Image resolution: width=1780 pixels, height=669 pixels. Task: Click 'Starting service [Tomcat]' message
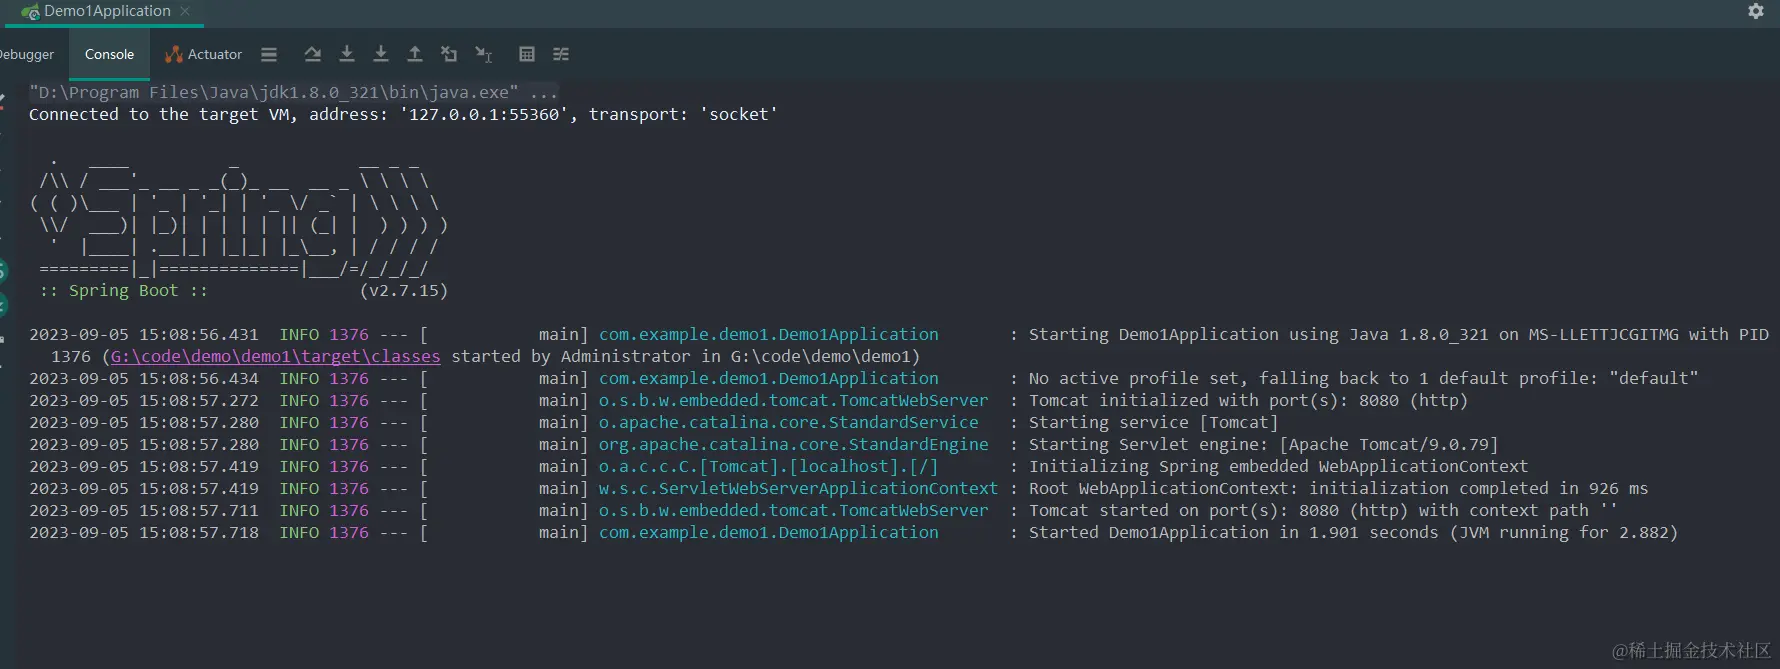pyautogui.click(x=1153, y=422)
